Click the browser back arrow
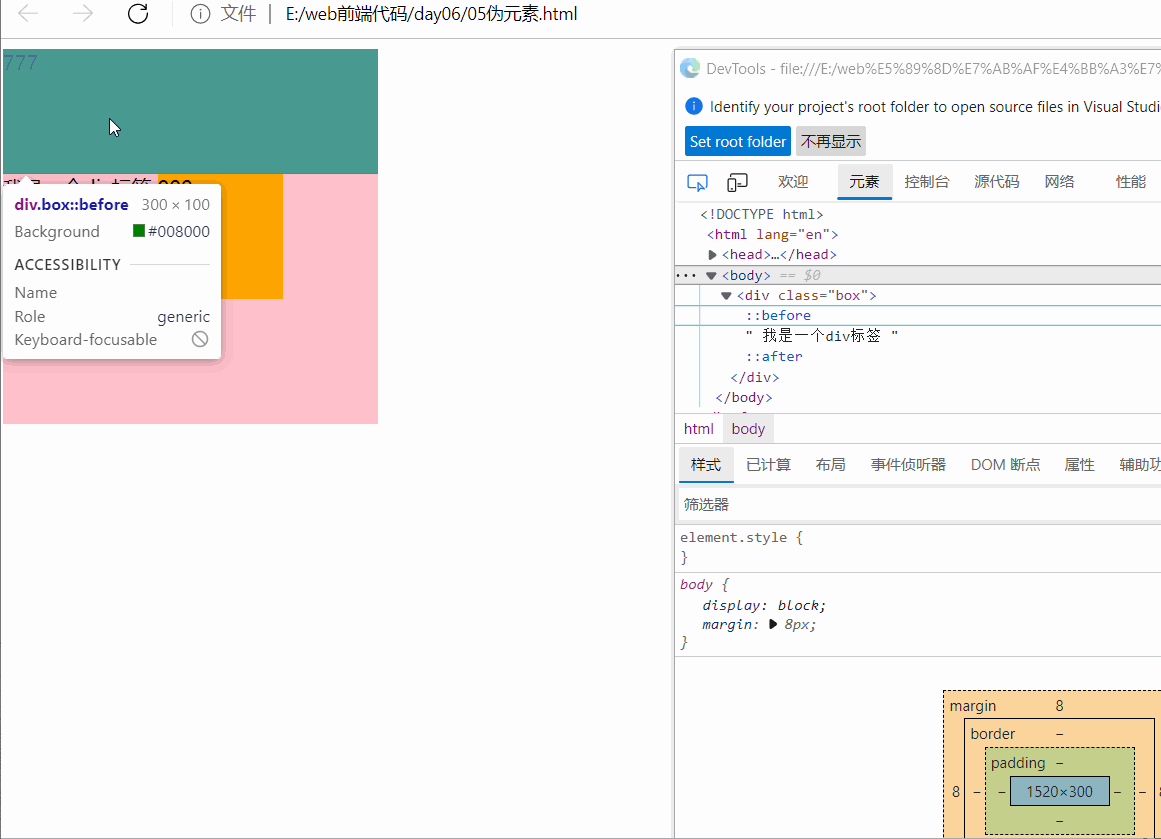 click(x=28, y=13)
